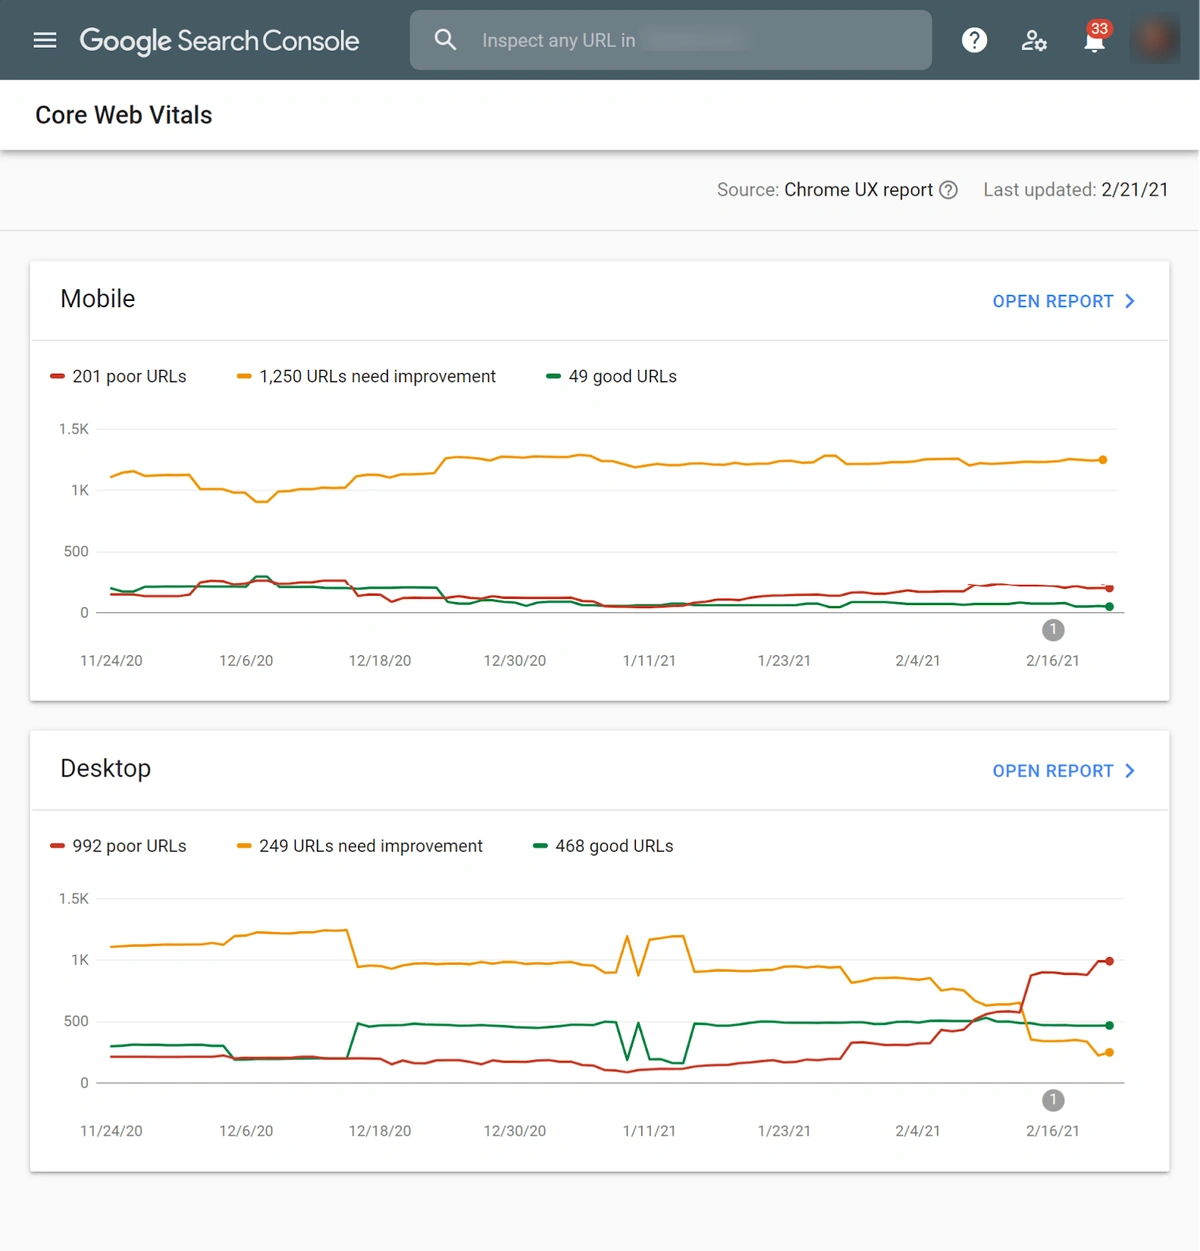Click the search magnifier icon
This screenshot has height=1251, width=1200.
(445, 40)
